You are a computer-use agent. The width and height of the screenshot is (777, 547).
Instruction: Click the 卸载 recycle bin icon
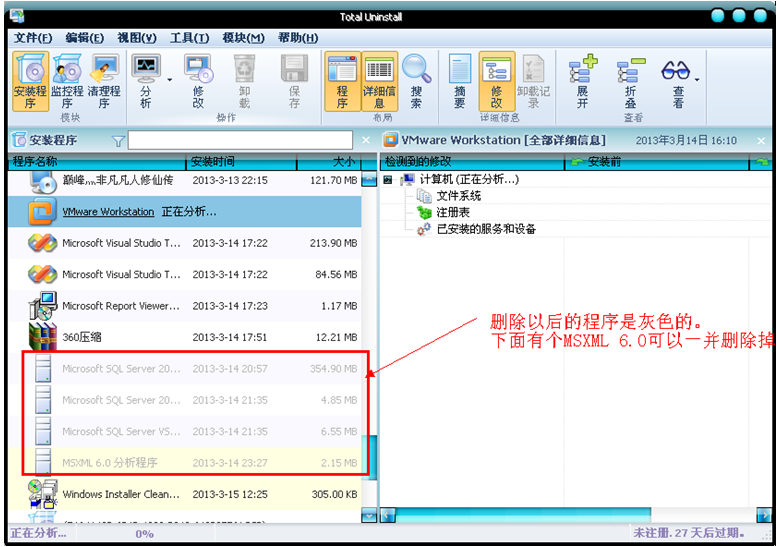tap(244, 81)
